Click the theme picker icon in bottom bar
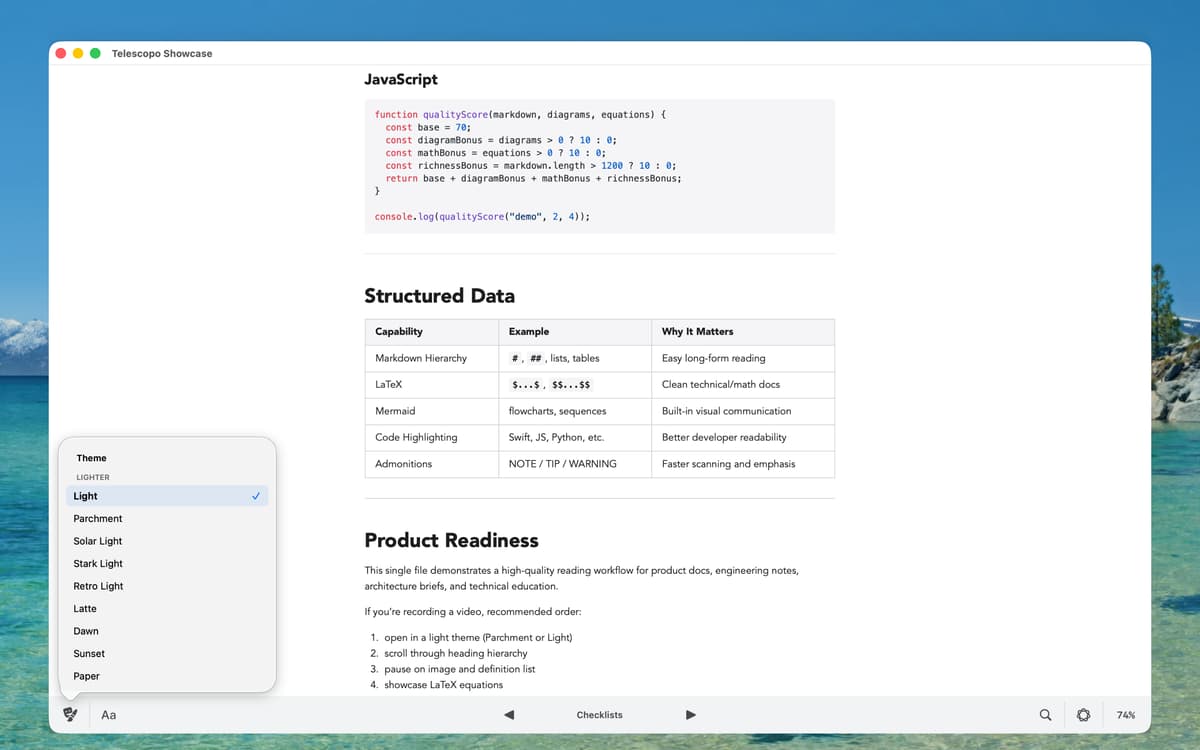Image resolution: width=1200 pixels, height=750 pixels. (x=70, y=714)
